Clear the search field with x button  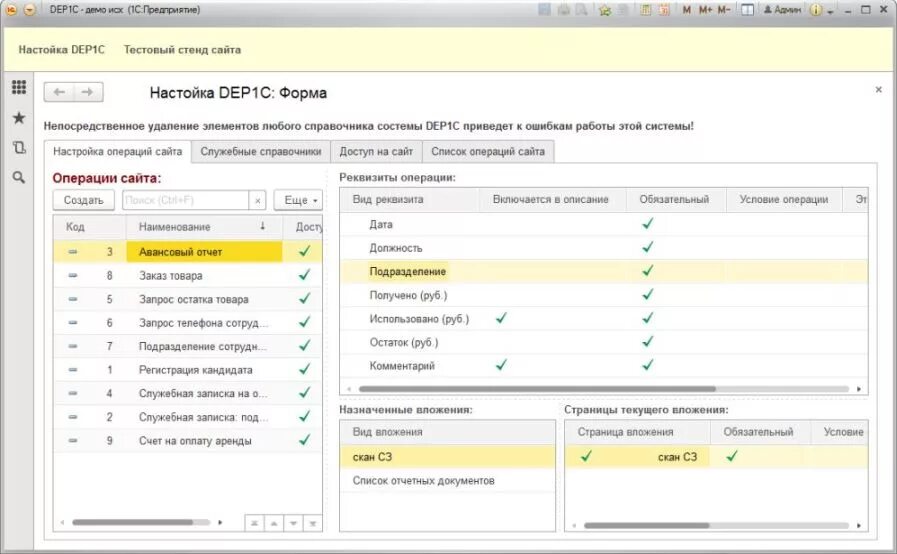(257, 200)
